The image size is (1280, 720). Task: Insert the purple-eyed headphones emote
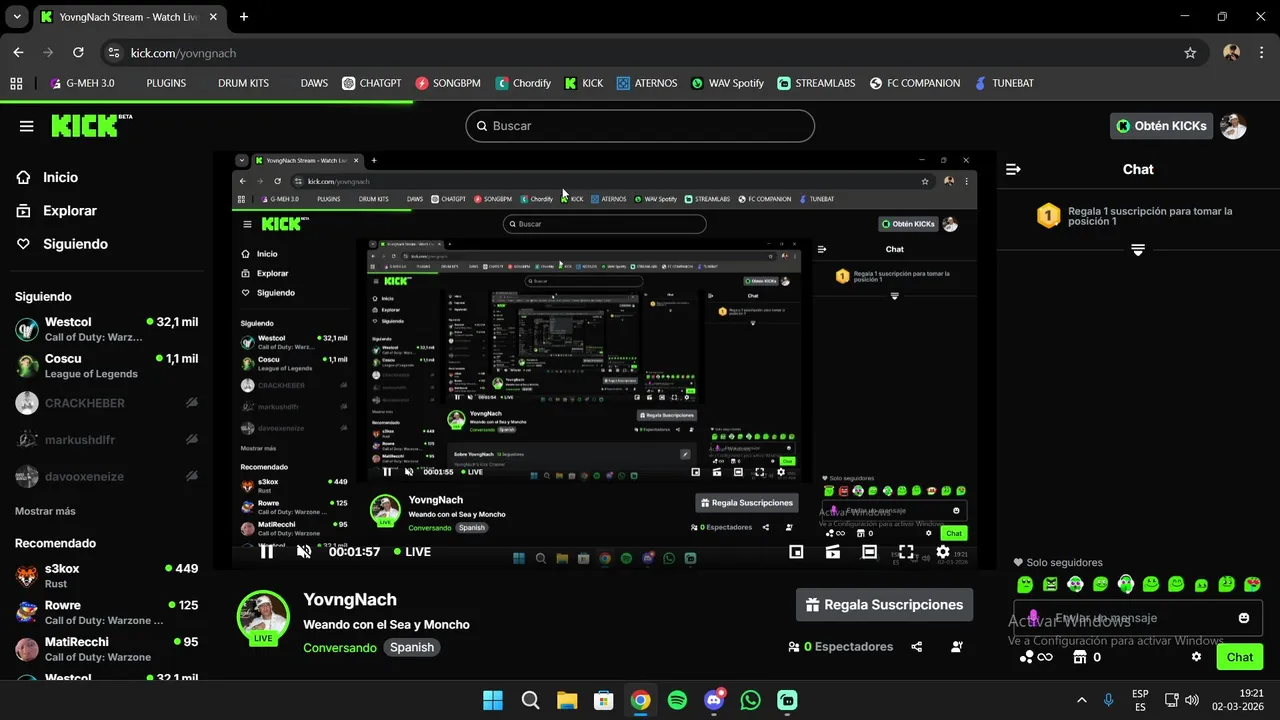click(1126, 584)
